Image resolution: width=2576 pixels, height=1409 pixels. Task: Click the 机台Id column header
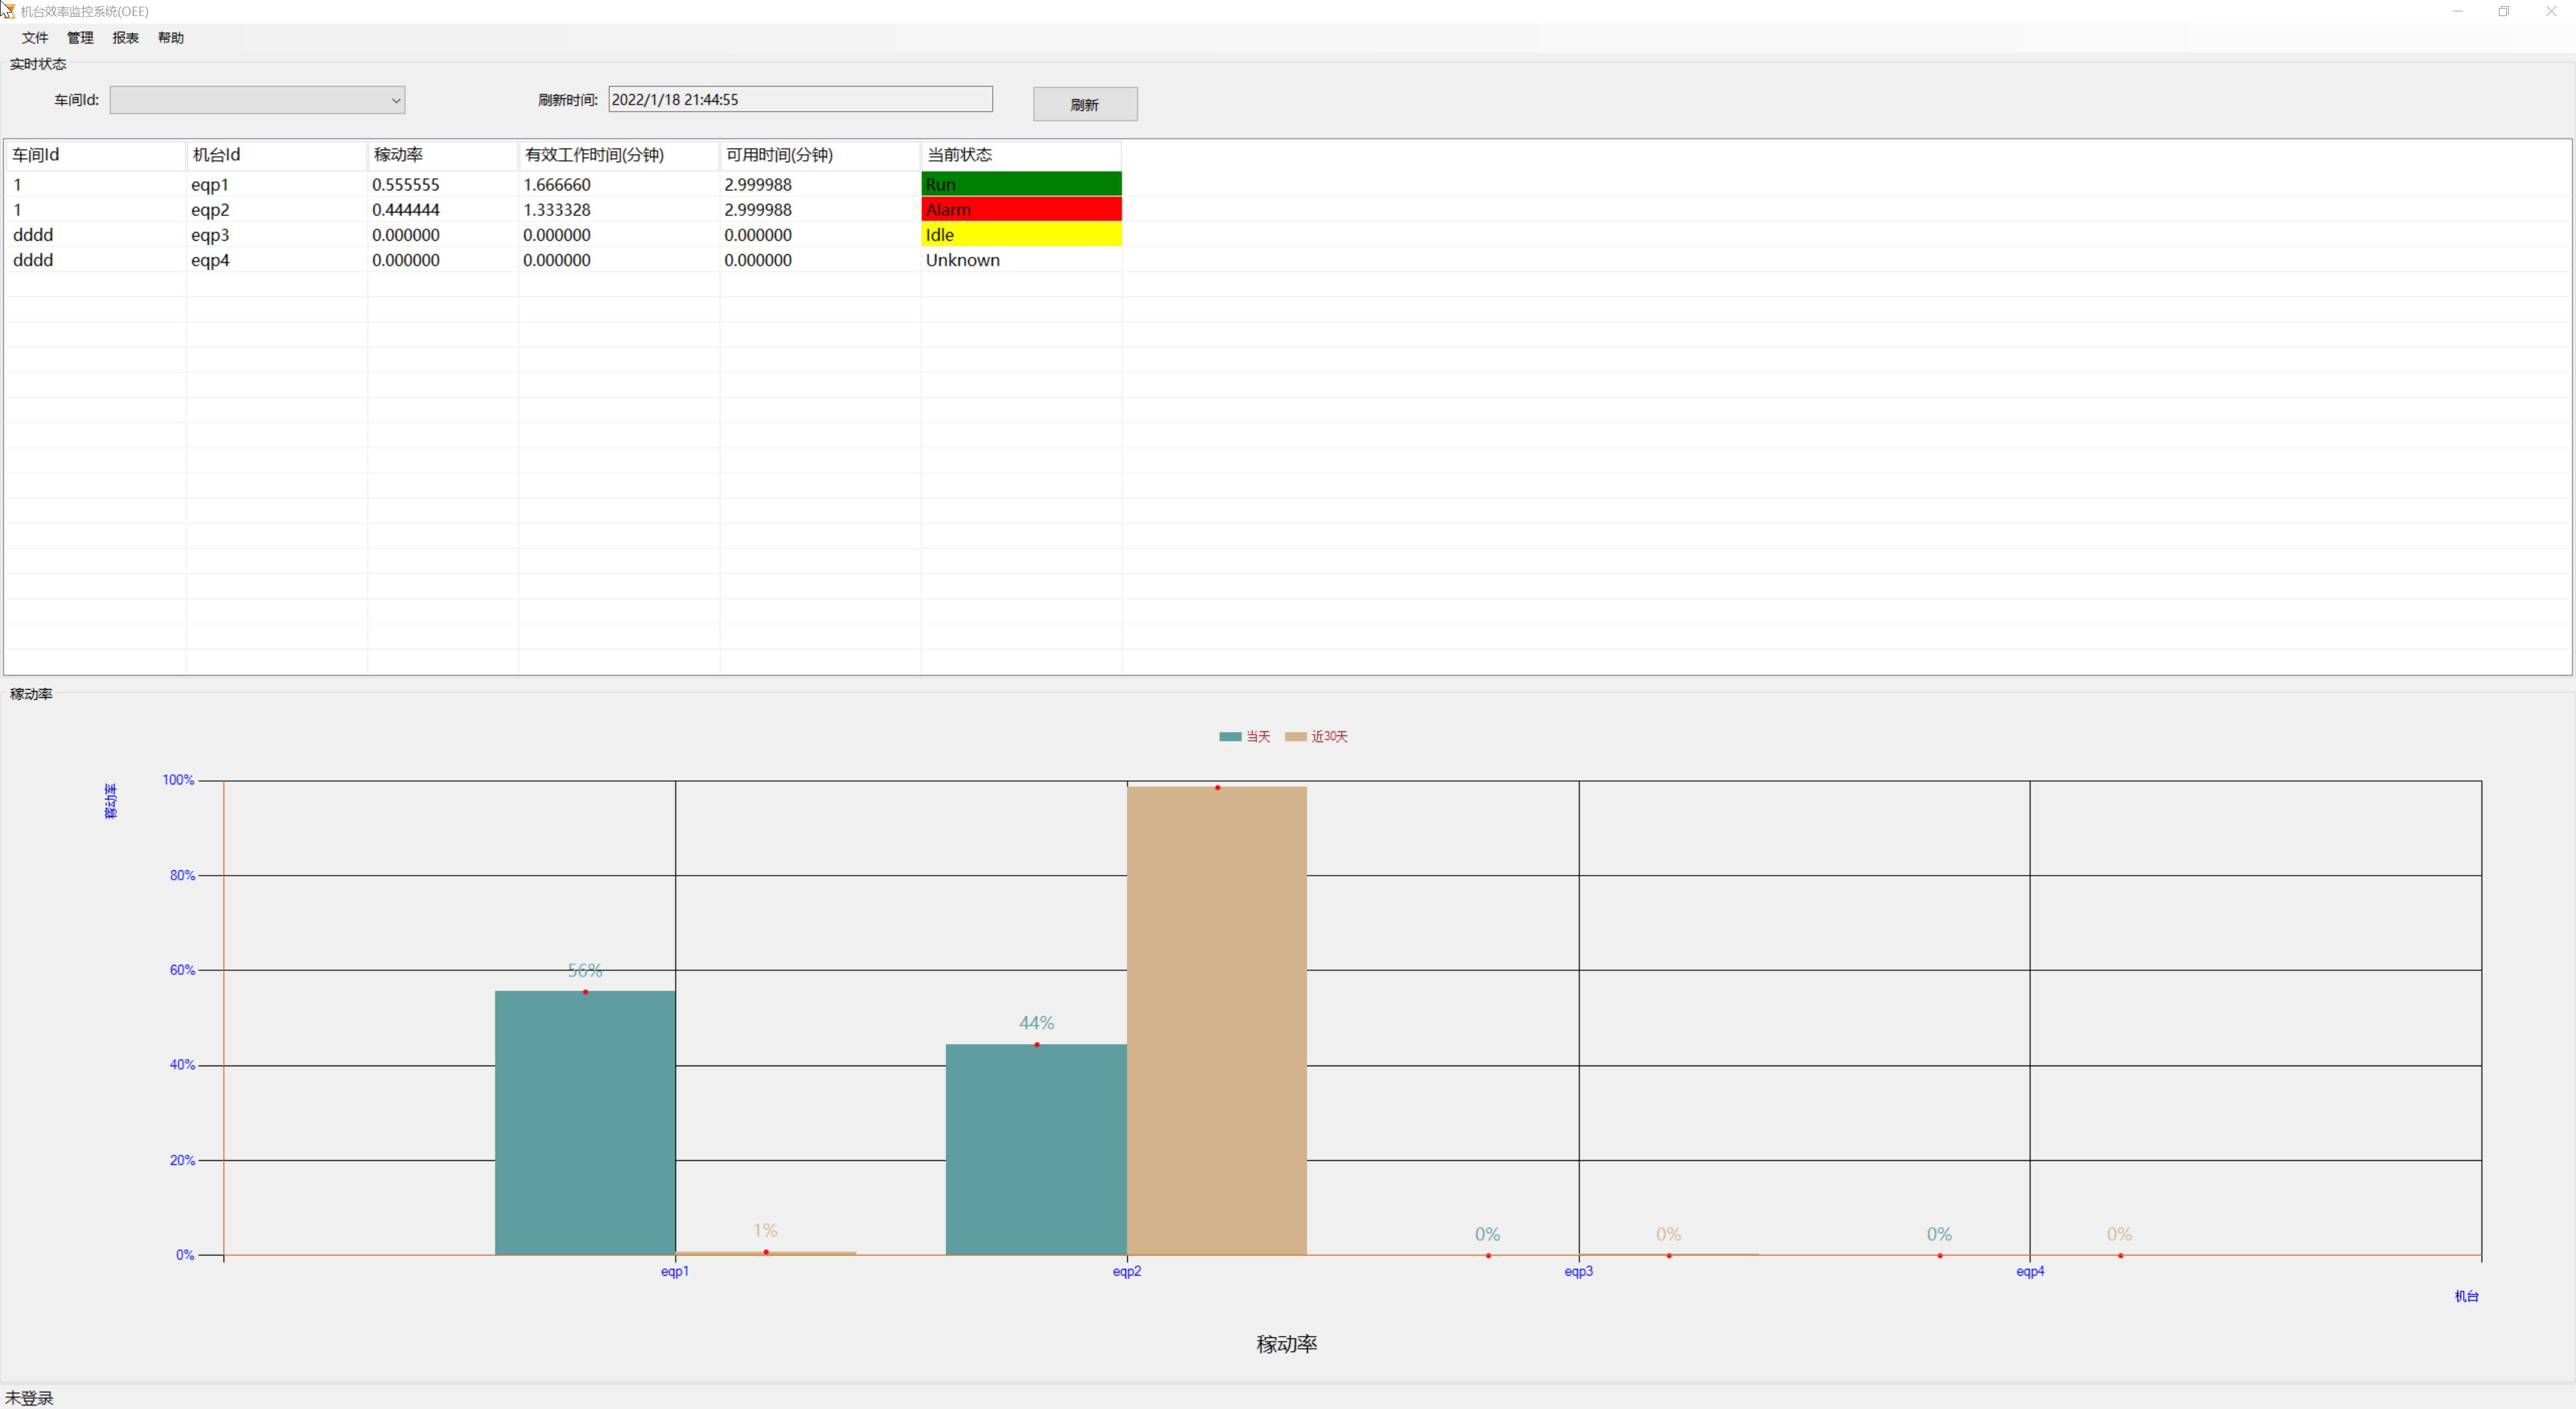275,155
